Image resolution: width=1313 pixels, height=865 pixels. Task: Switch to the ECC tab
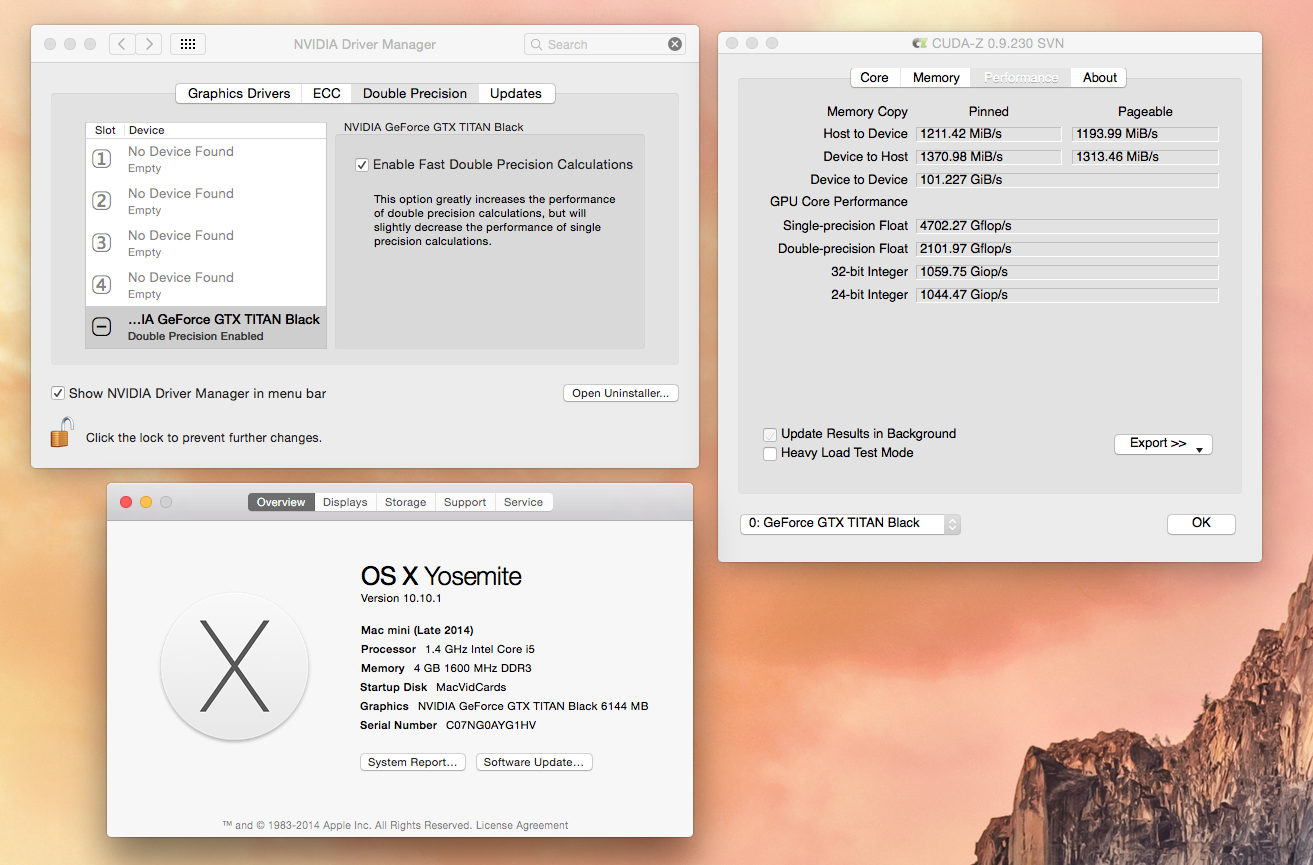tap(327, 93)
